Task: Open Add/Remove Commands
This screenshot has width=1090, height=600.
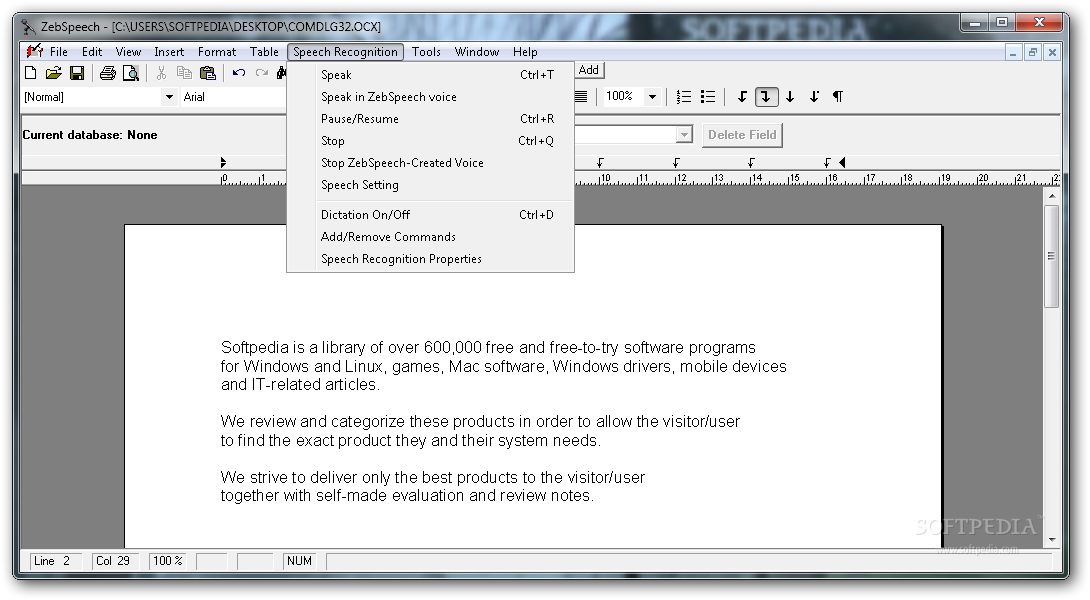Action: 430,237
